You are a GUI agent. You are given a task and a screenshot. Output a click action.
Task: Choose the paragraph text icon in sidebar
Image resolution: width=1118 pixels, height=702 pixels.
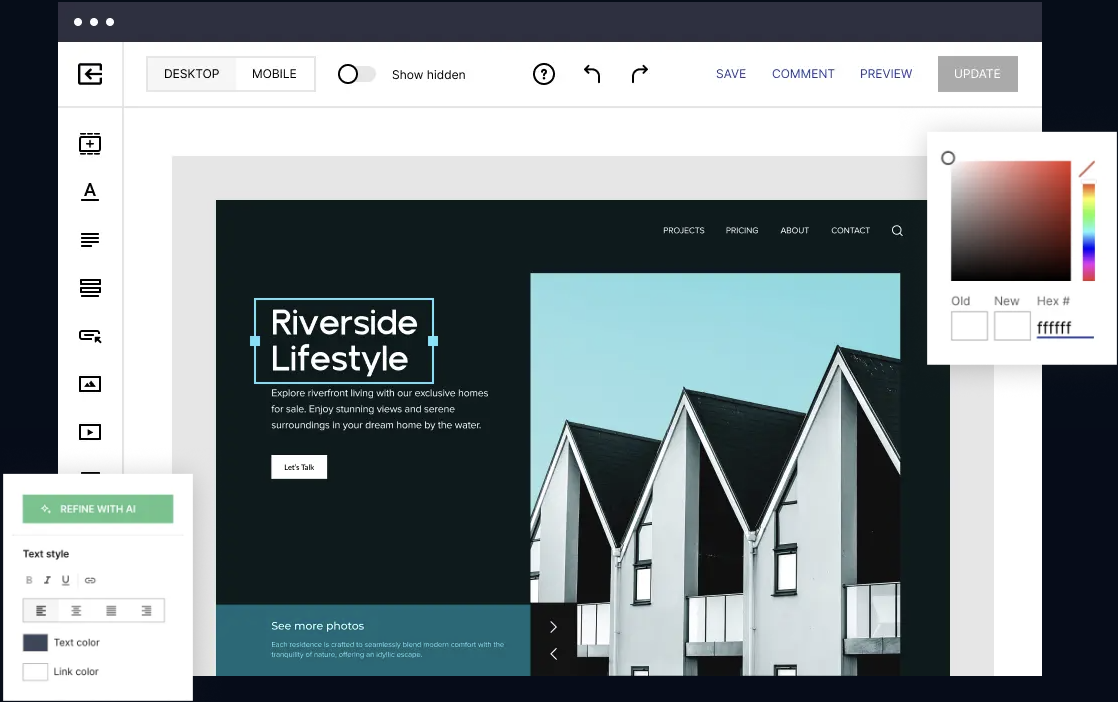pyautogui.click(x=90, y=240)
